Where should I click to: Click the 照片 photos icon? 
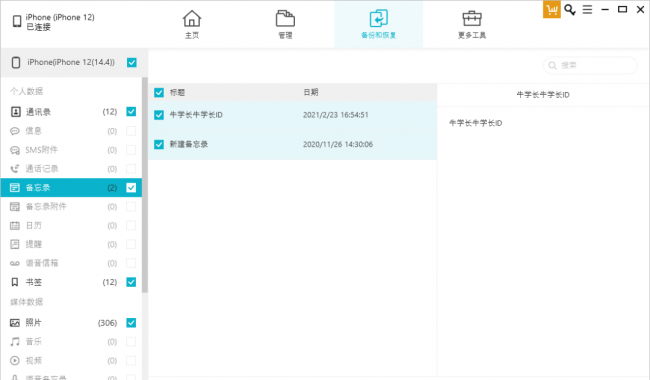pos(15,323)
